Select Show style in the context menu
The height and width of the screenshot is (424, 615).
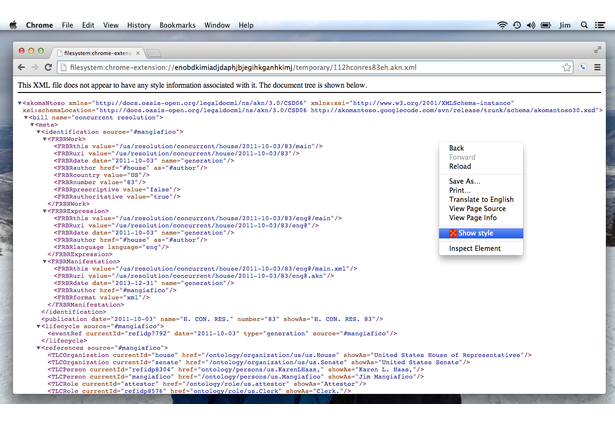pos(481,233)
